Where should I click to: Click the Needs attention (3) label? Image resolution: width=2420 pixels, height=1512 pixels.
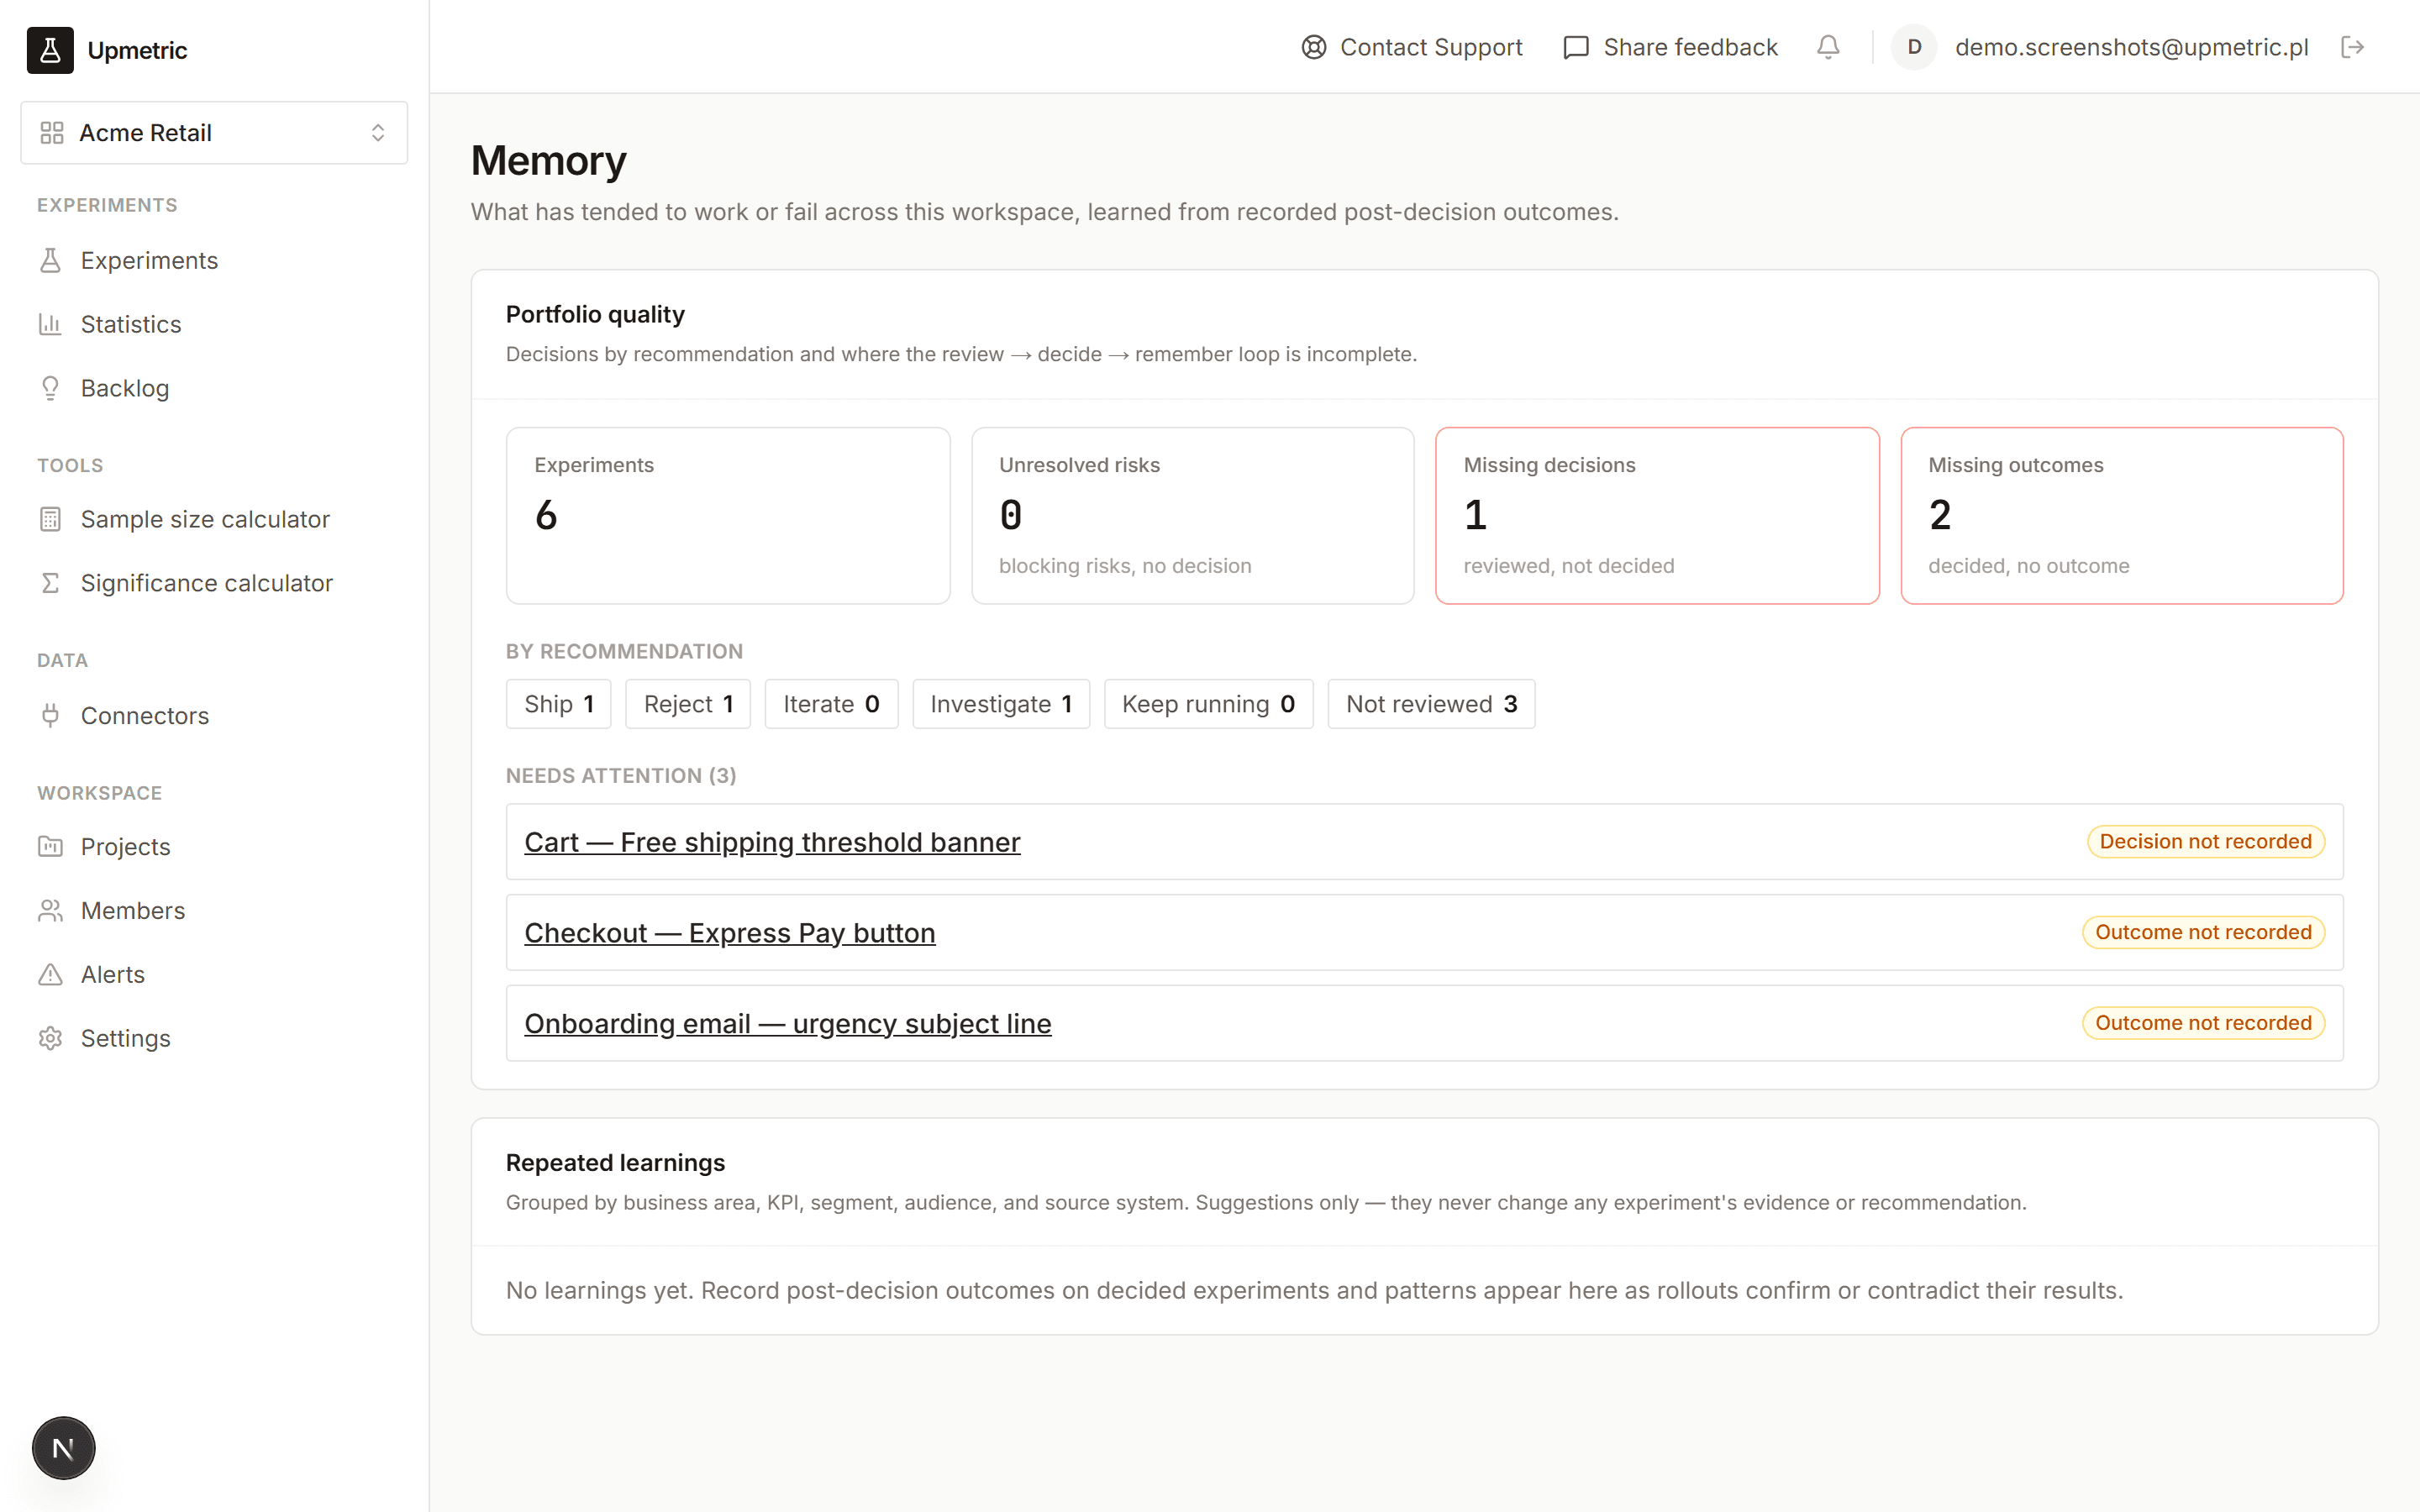pos(621,776)
